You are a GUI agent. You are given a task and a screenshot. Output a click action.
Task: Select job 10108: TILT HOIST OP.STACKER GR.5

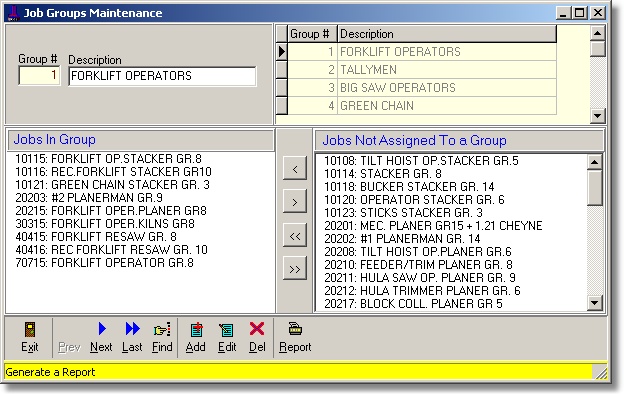point(421,161)
